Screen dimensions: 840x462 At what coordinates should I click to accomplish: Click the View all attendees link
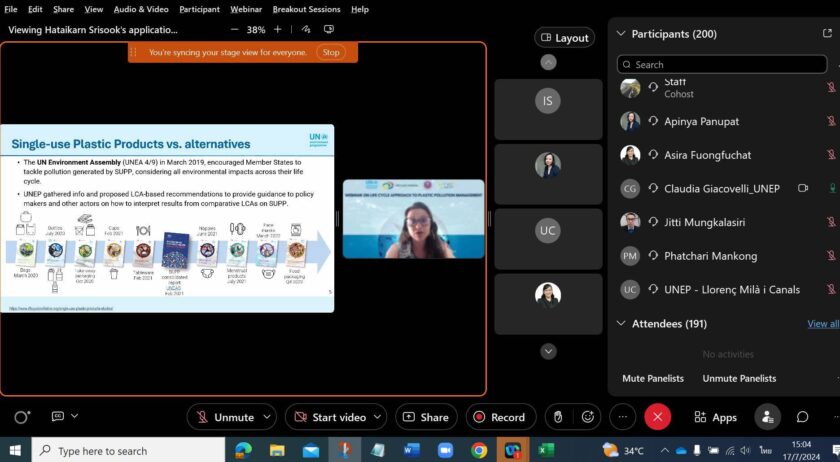pos(823,324)
